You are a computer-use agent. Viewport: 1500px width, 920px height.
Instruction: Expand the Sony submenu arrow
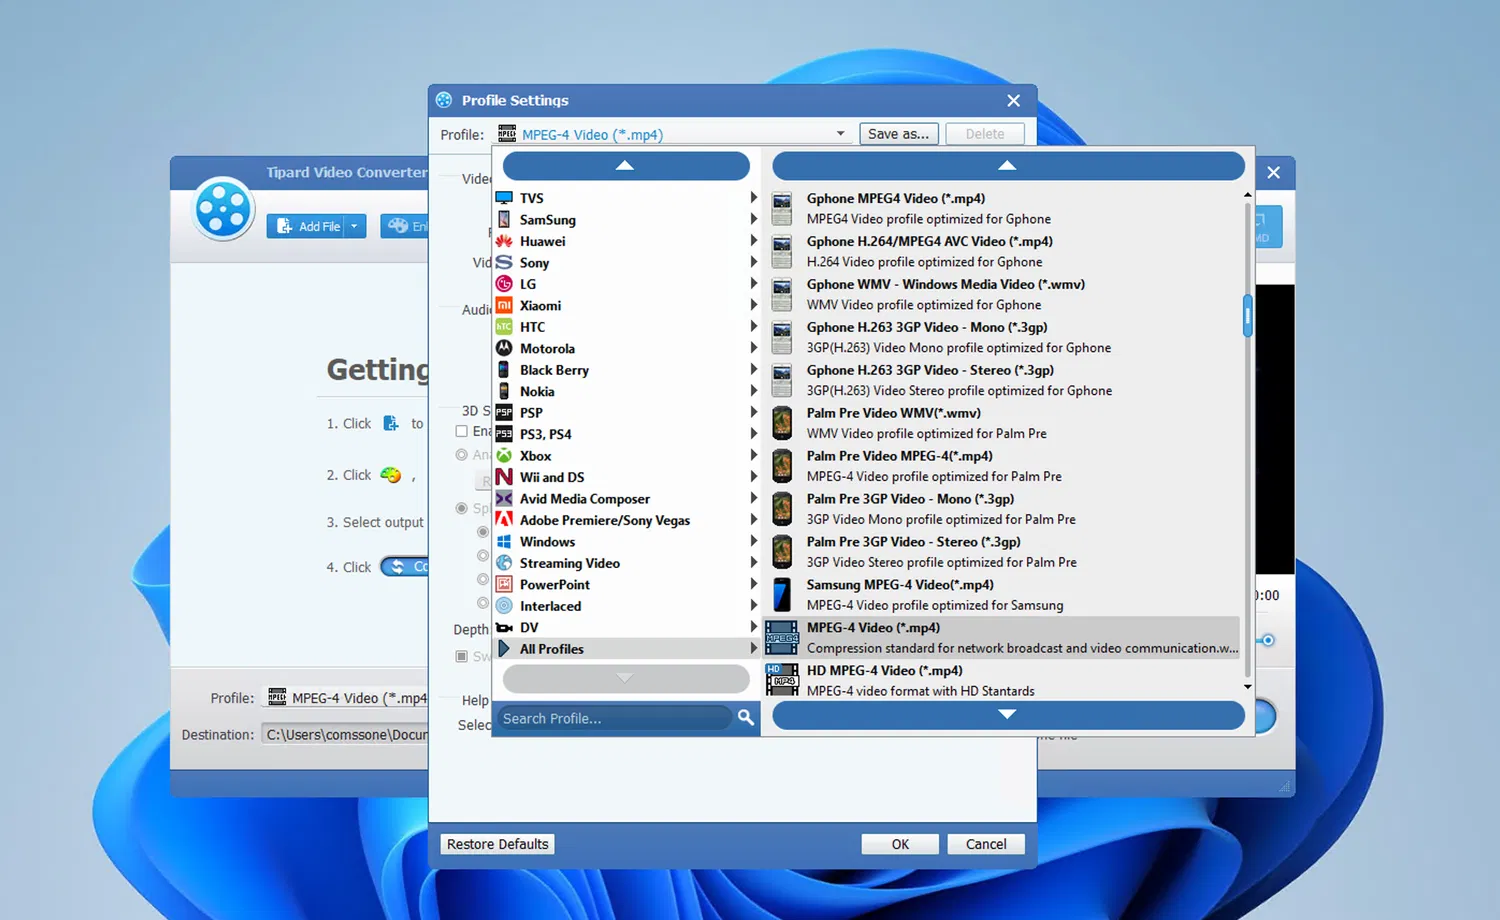pyautogui.click(x=753, y=263)
